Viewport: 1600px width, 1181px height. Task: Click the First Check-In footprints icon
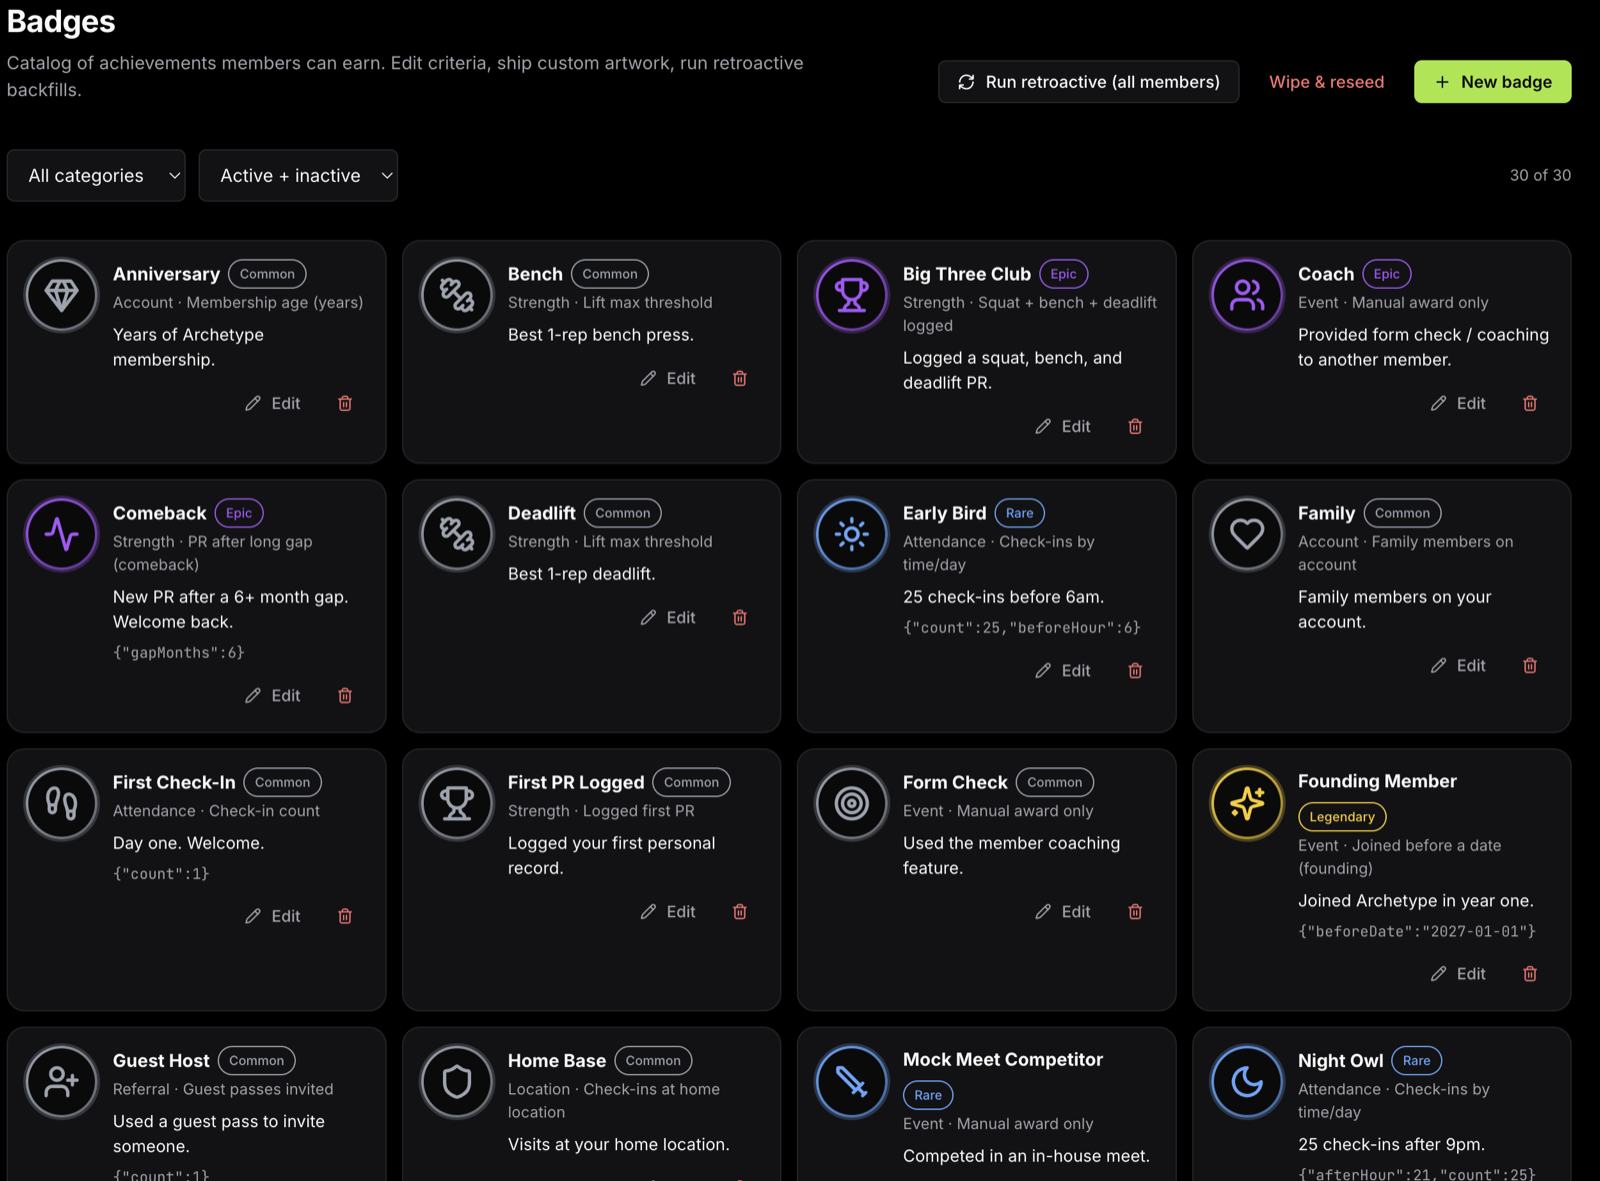(61, 803)
